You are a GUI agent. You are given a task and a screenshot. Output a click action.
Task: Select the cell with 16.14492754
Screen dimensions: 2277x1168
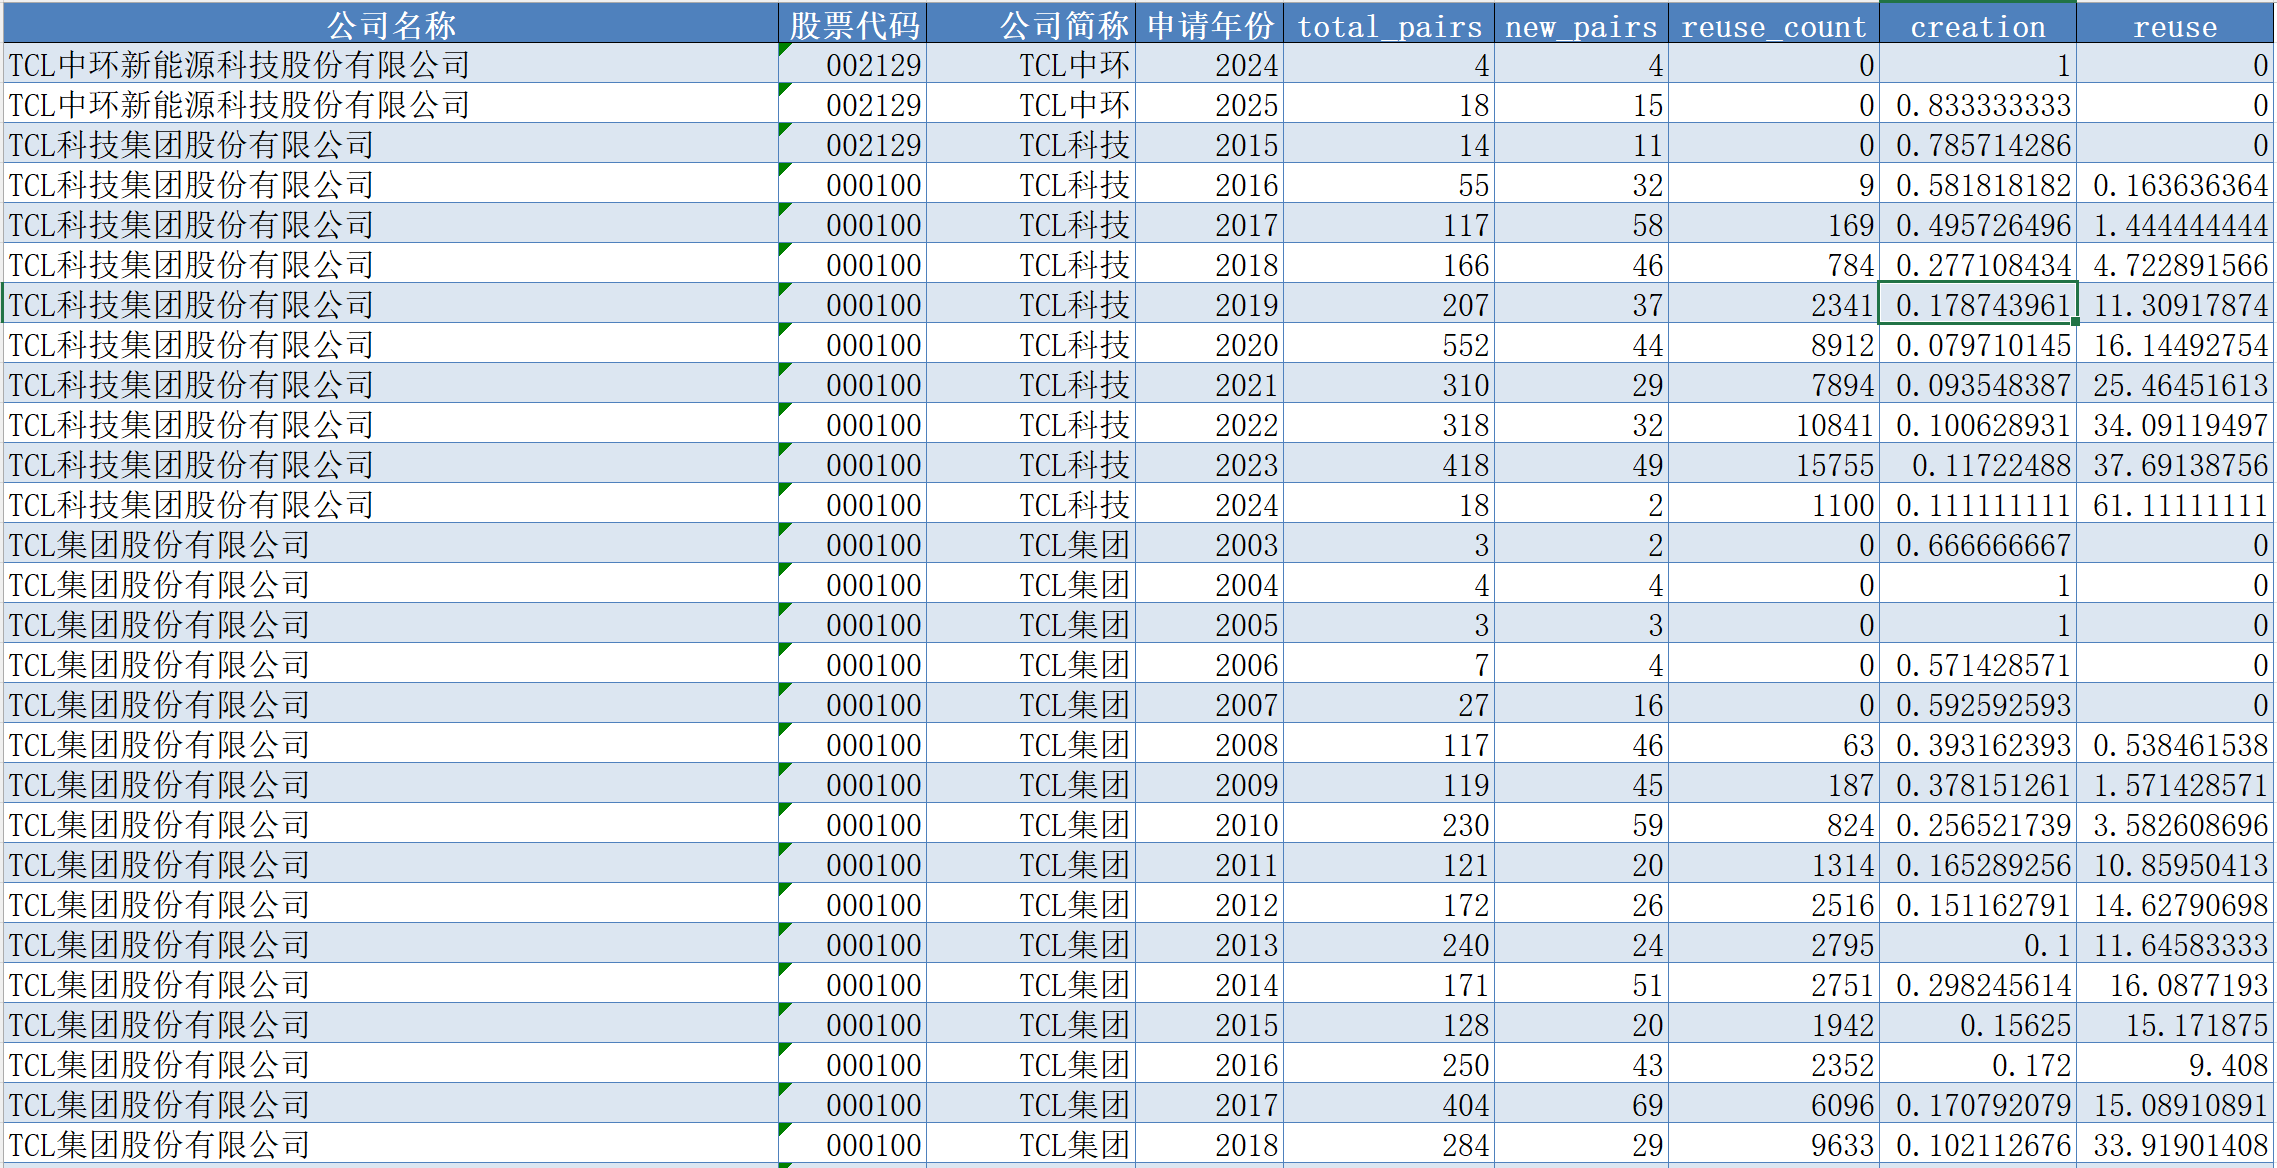click(2175, 344)
